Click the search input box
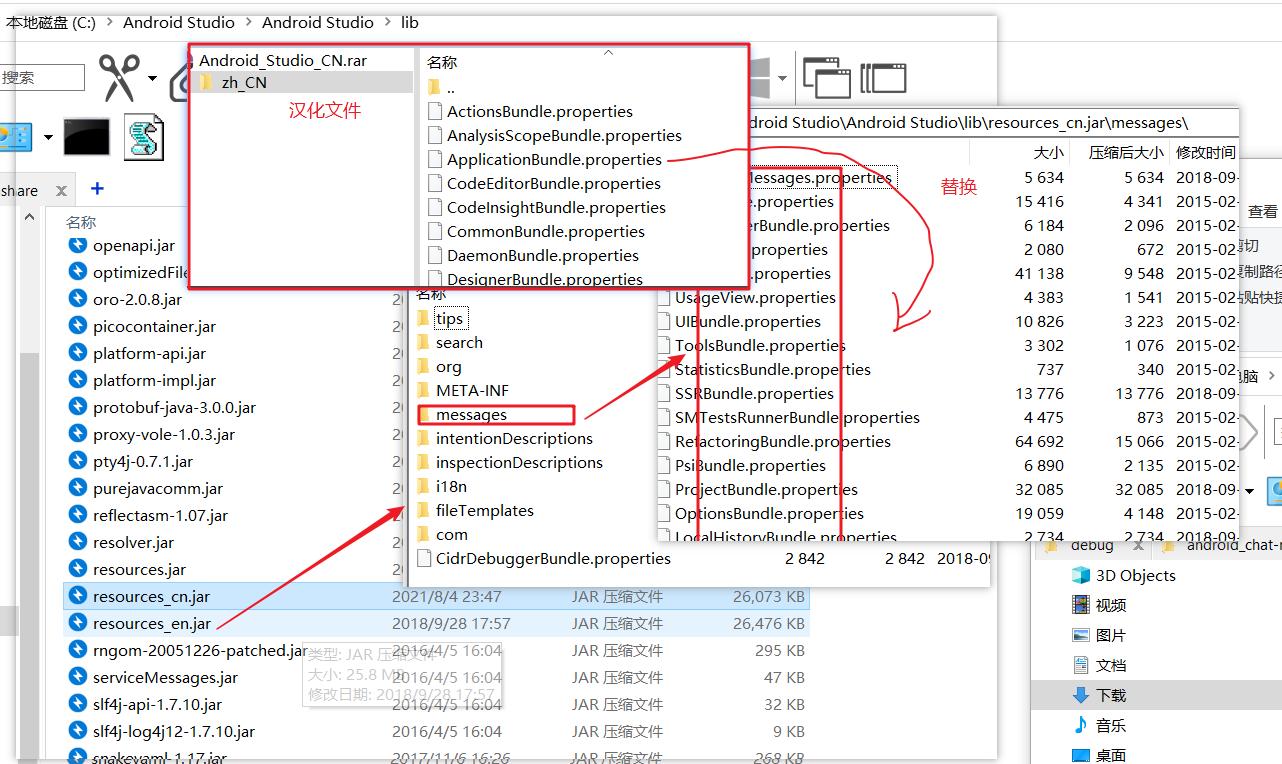Viewport: 1282px width, 764px height. click(42, 77)
